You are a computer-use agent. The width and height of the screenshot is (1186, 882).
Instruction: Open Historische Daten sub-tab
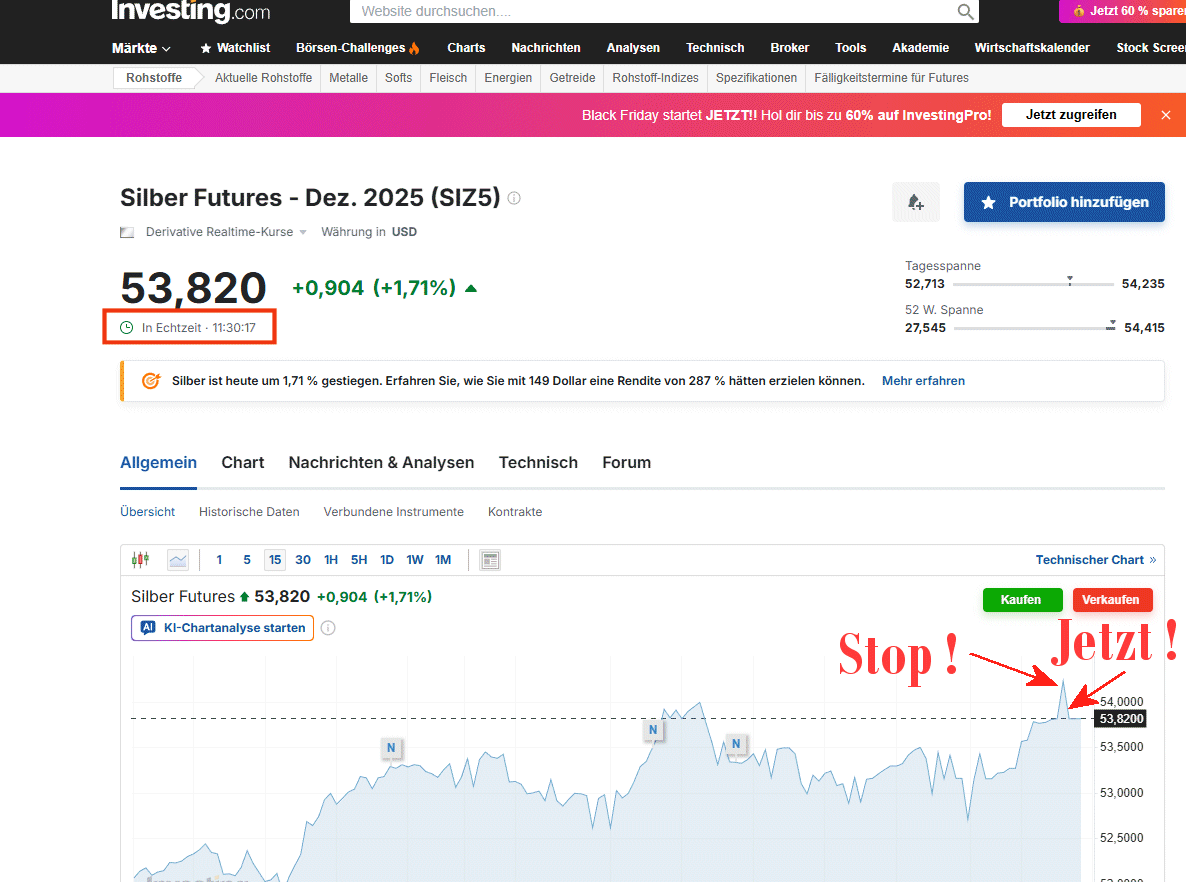pos(249,512)
